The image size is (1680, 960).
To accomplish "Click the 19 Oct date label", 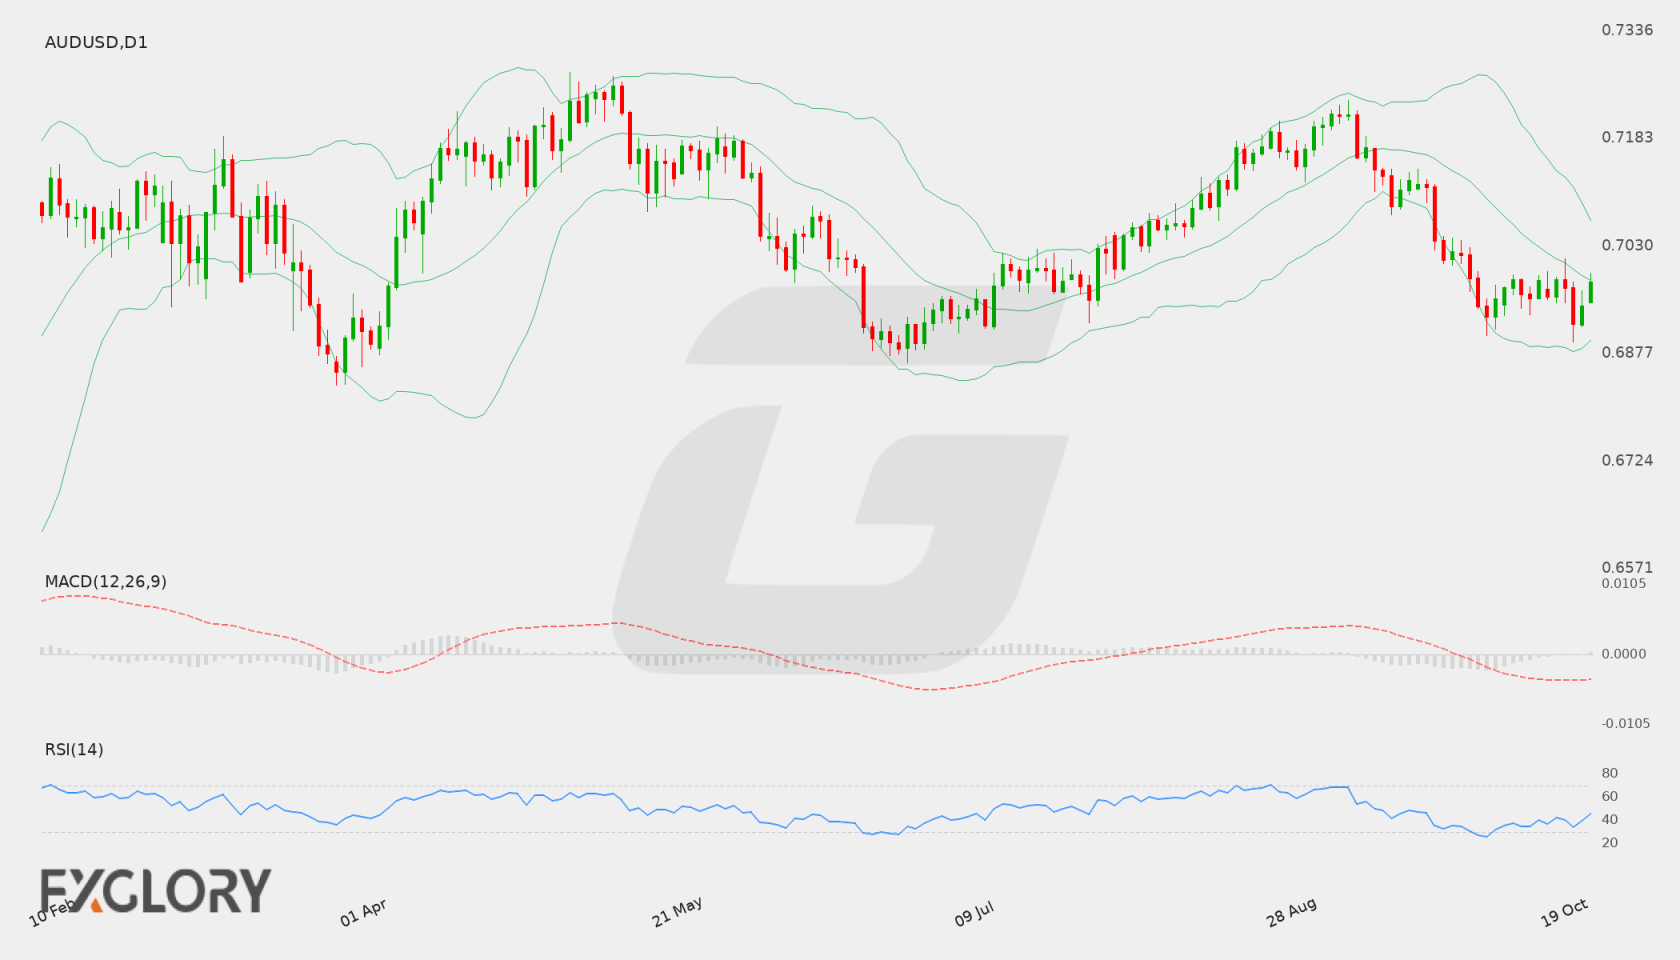I will tap(1565, 912).
